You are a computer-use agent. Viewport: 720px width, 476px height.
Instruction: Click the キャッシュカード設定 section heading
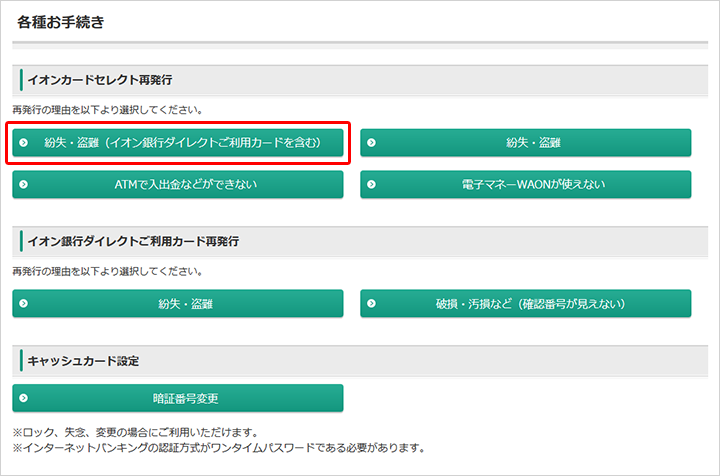click(x=83, y=361)
